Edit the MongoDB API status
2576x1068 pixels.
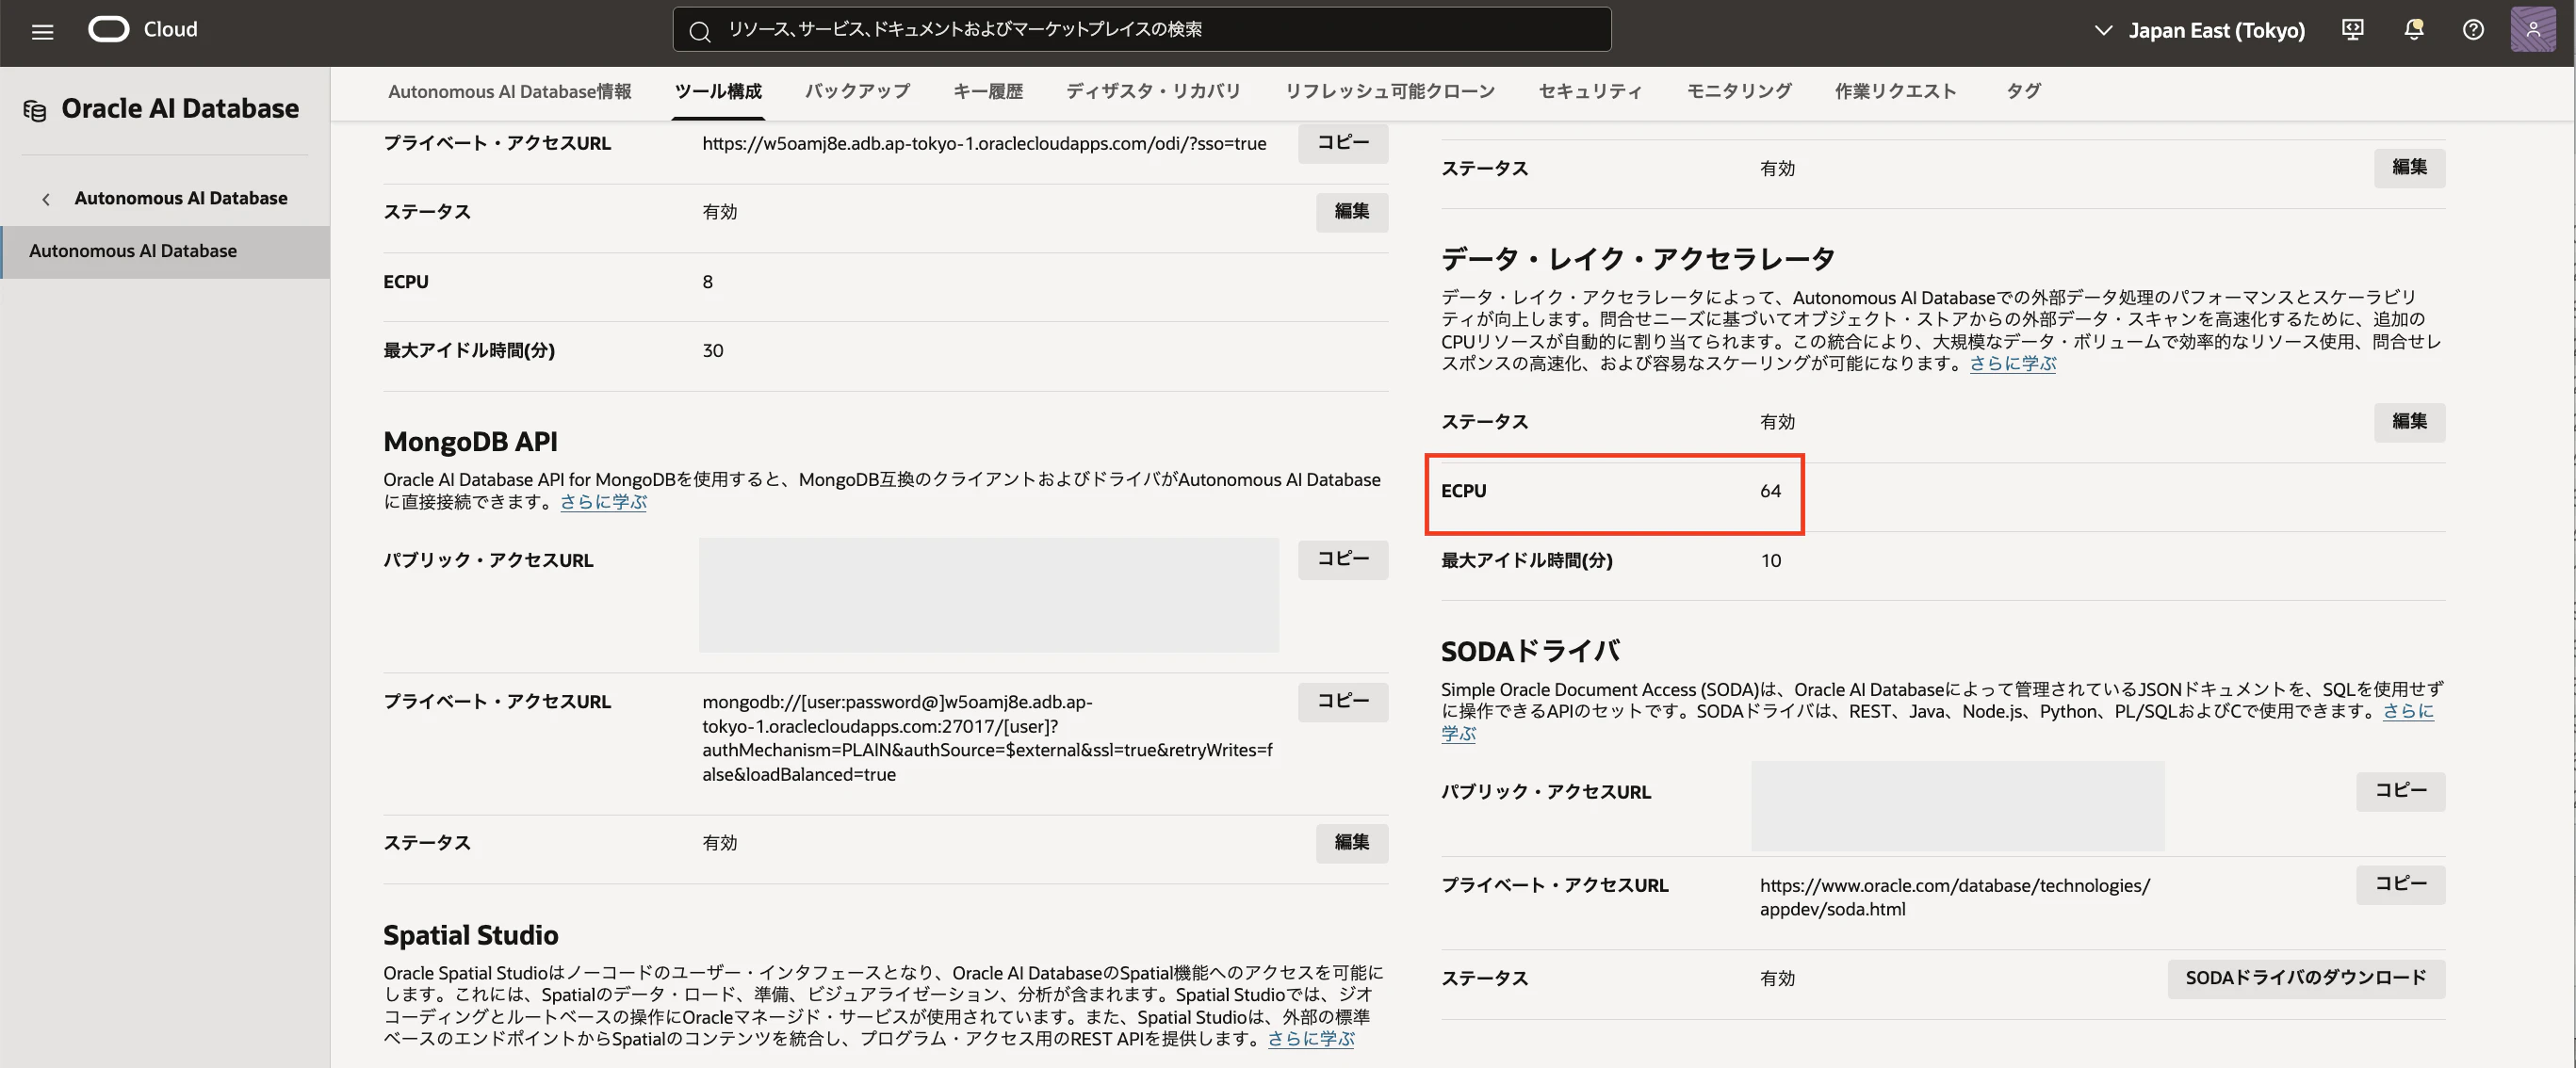point(1351,843)
